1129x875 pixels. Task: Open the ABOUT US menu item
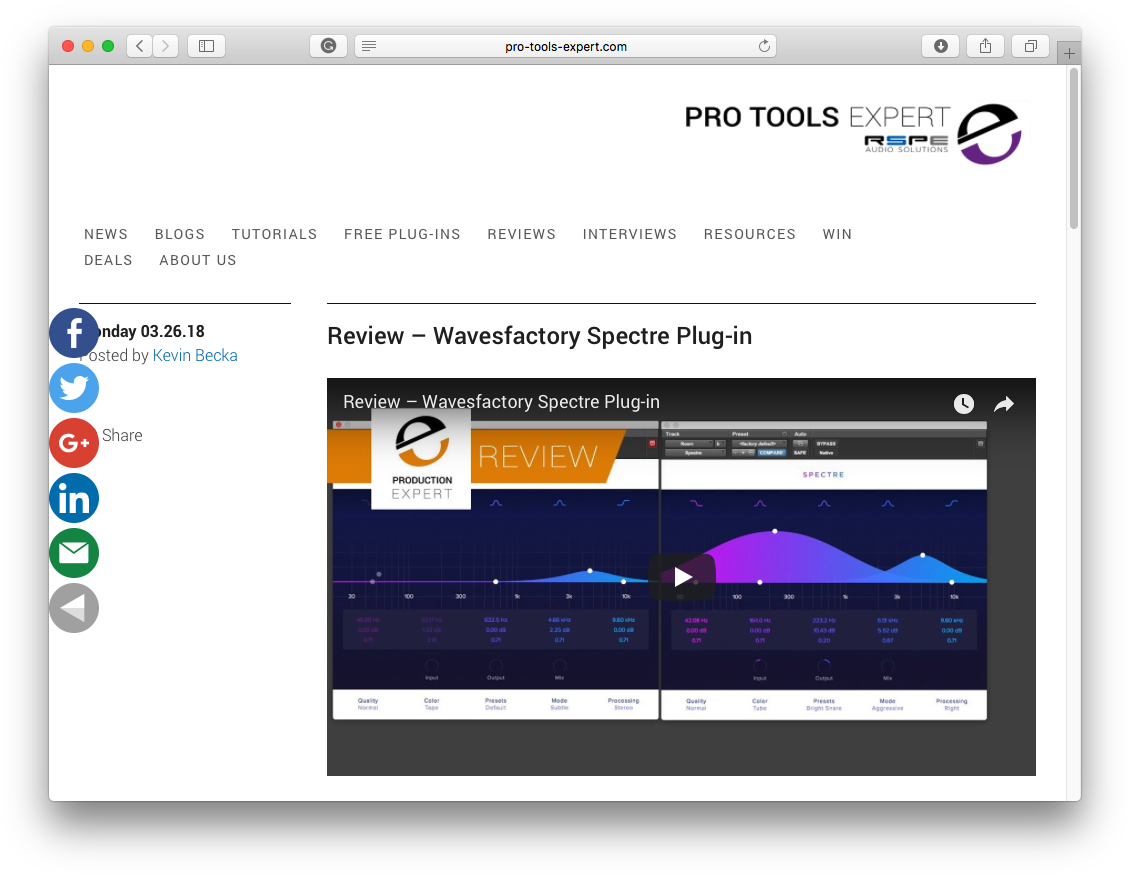(198, 260)
